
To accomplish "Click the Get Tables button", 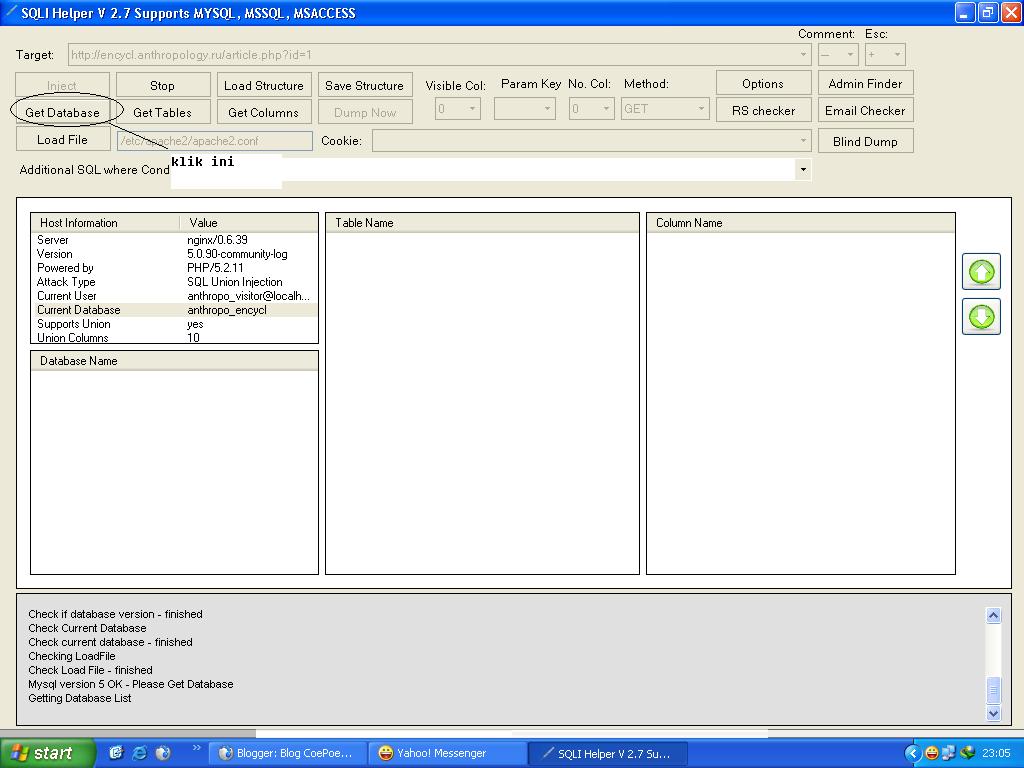I will [163, 112].
